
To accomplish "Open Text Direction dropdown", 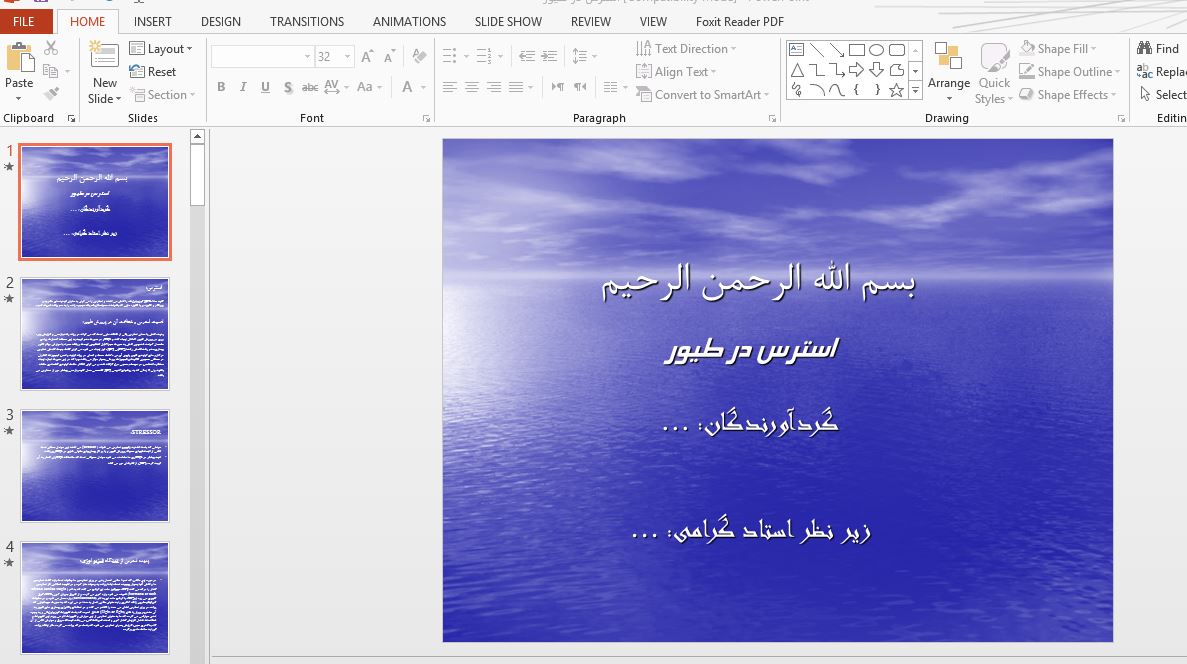I will point(686,48).
